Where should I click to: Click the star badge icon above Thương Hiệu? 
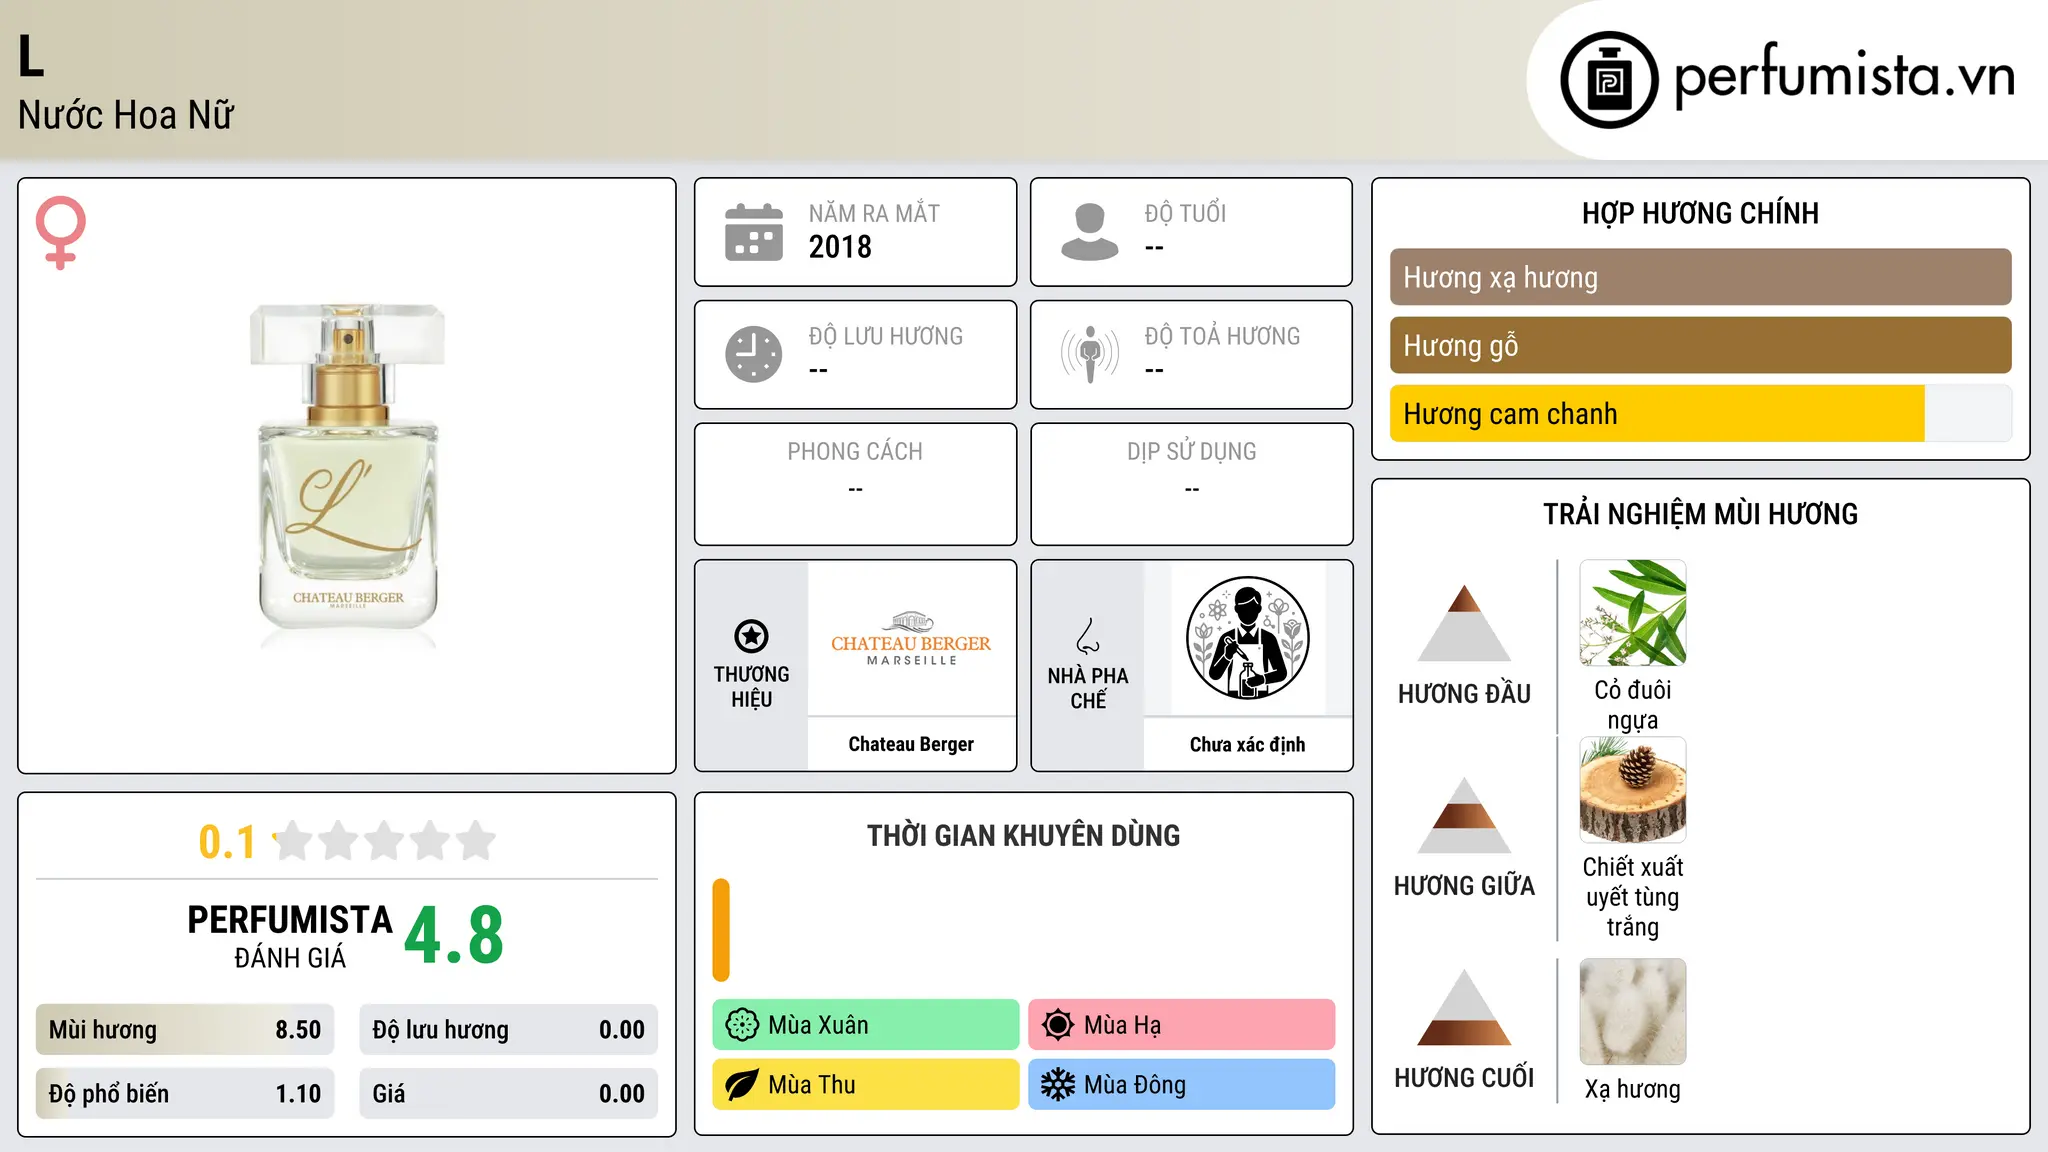[751, 636]
